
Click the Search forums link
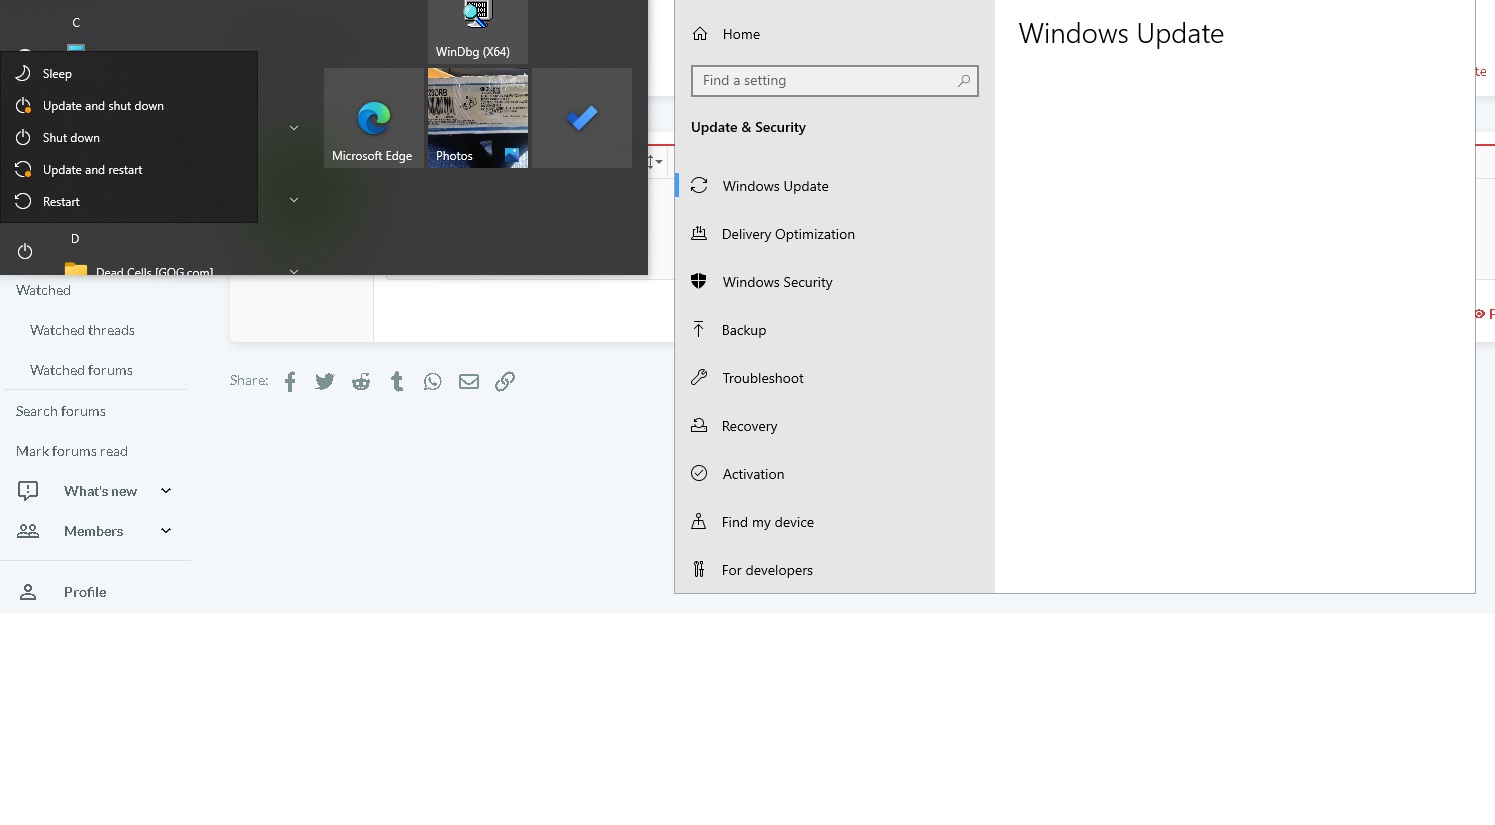tap(61, 412)
